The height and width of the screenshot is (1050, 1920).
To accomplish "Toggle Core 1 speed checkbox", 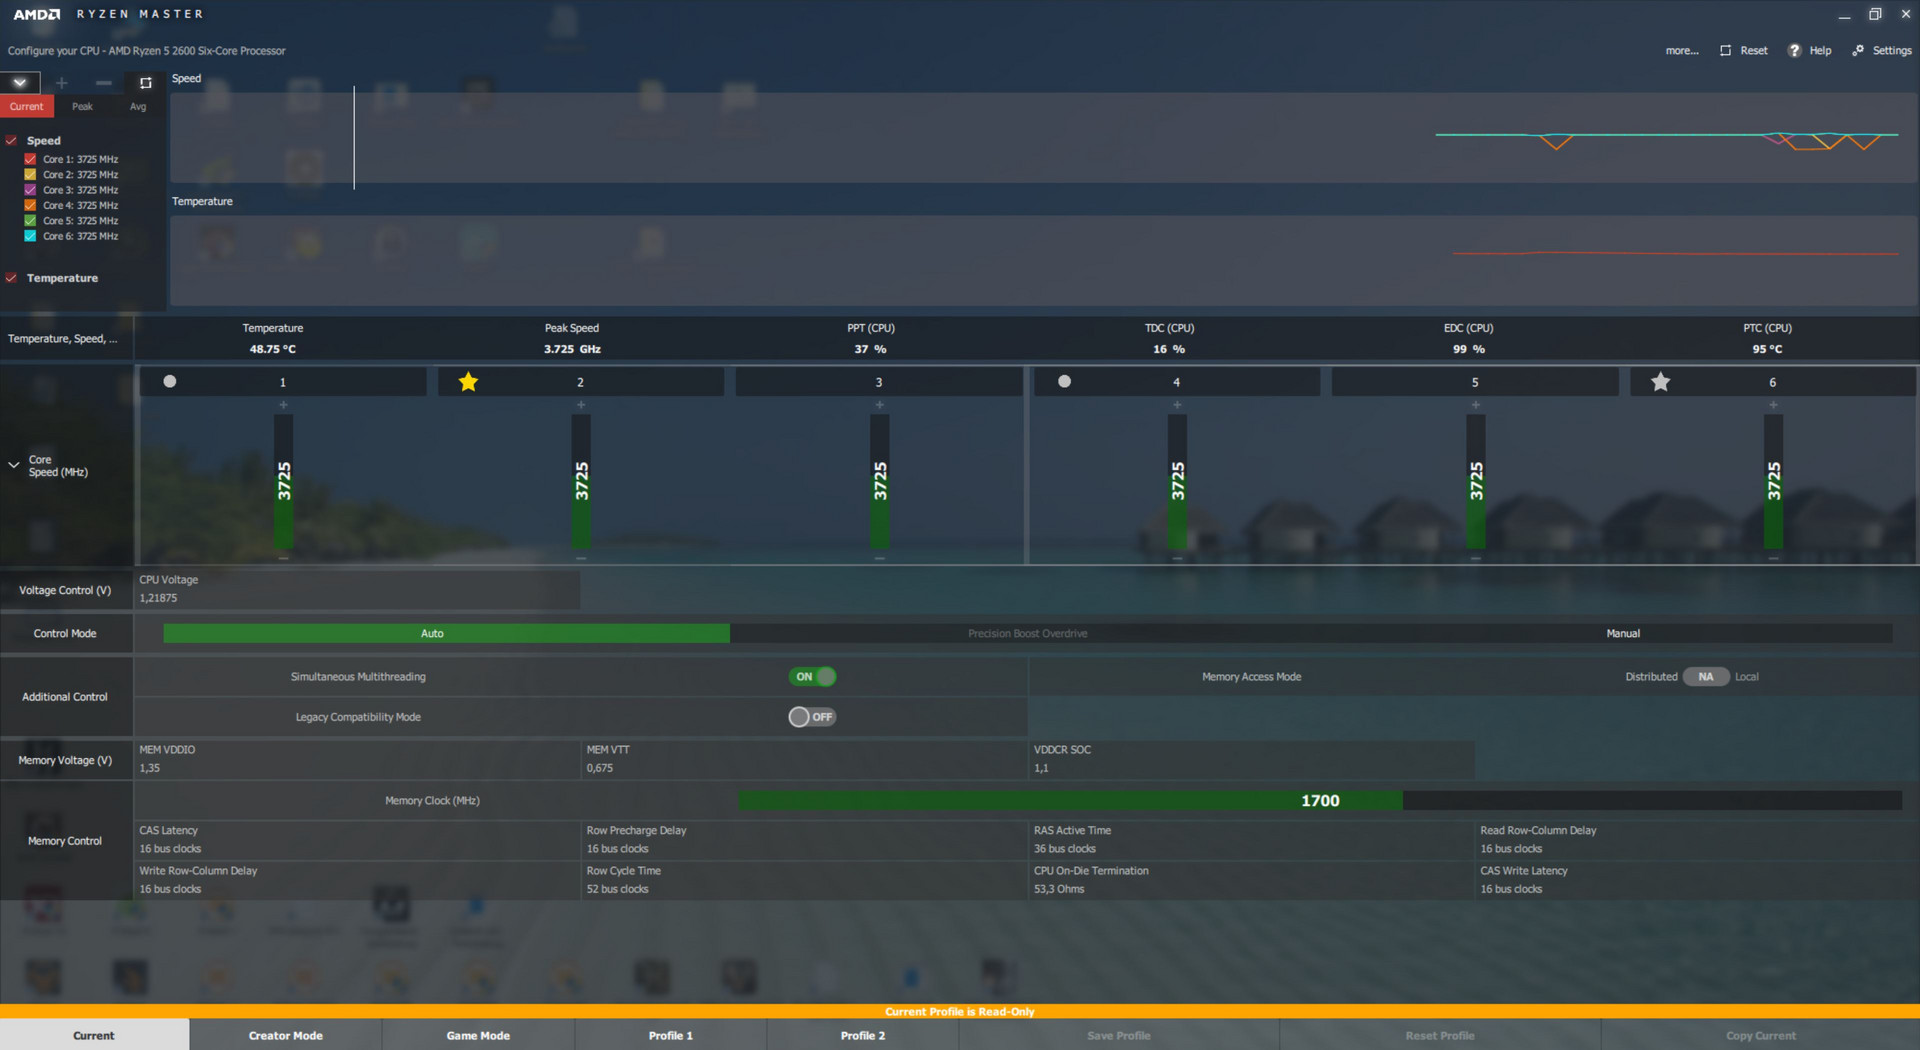I will (x=30, y=159).
